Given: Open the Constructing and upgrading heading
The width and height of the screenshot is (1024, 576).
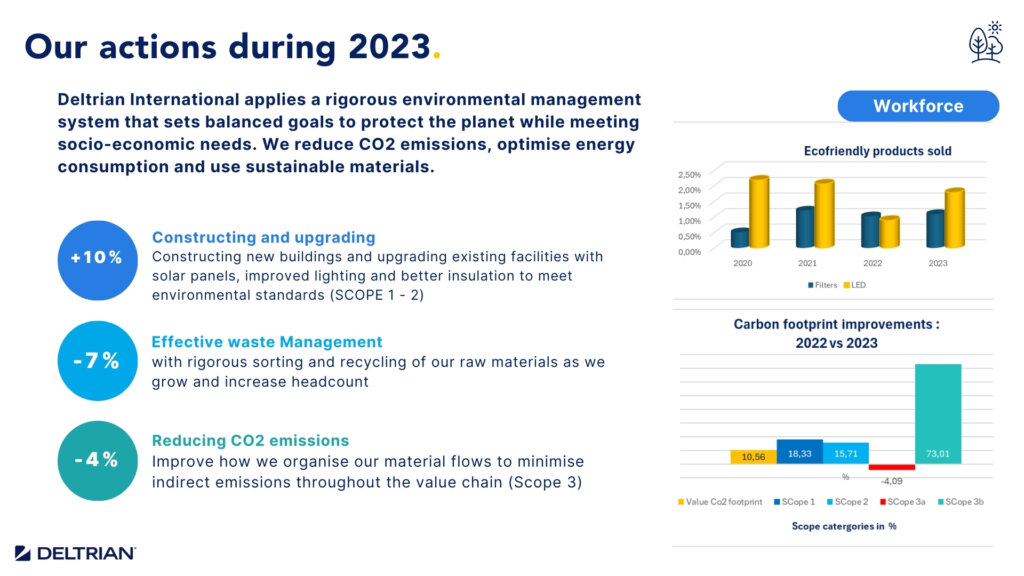Looking at the screenshot, I should point(263,238).
